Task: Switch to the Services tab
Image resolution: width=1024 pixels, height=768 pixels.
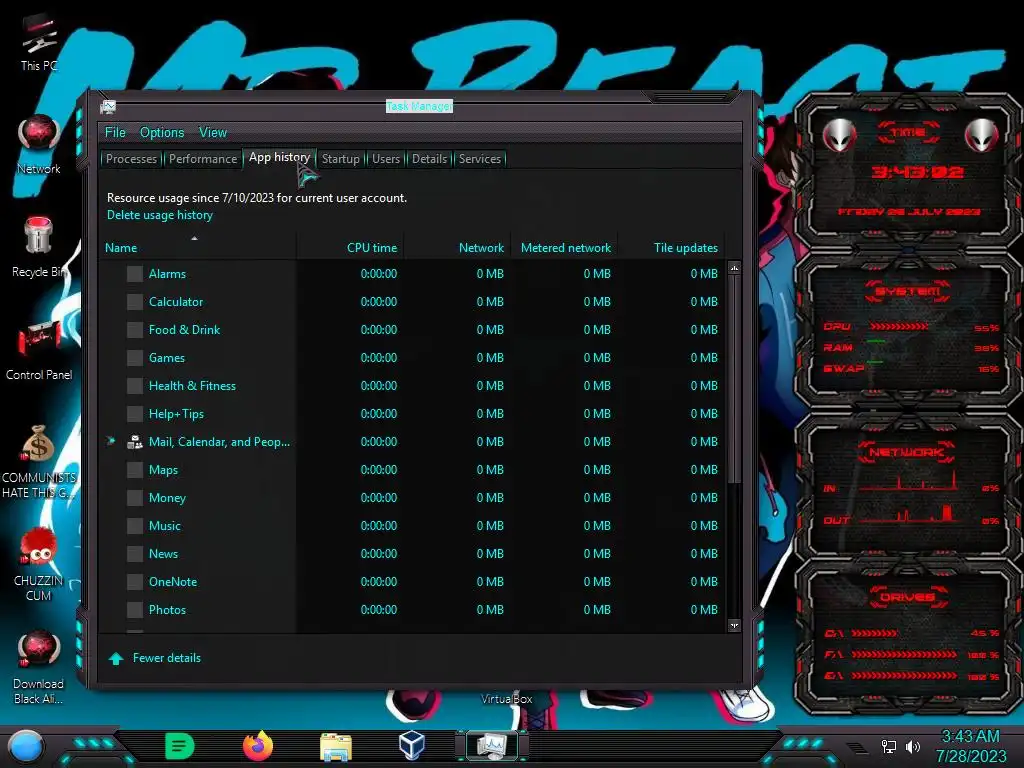Action: pyautogui.click(x=479, y=159)
